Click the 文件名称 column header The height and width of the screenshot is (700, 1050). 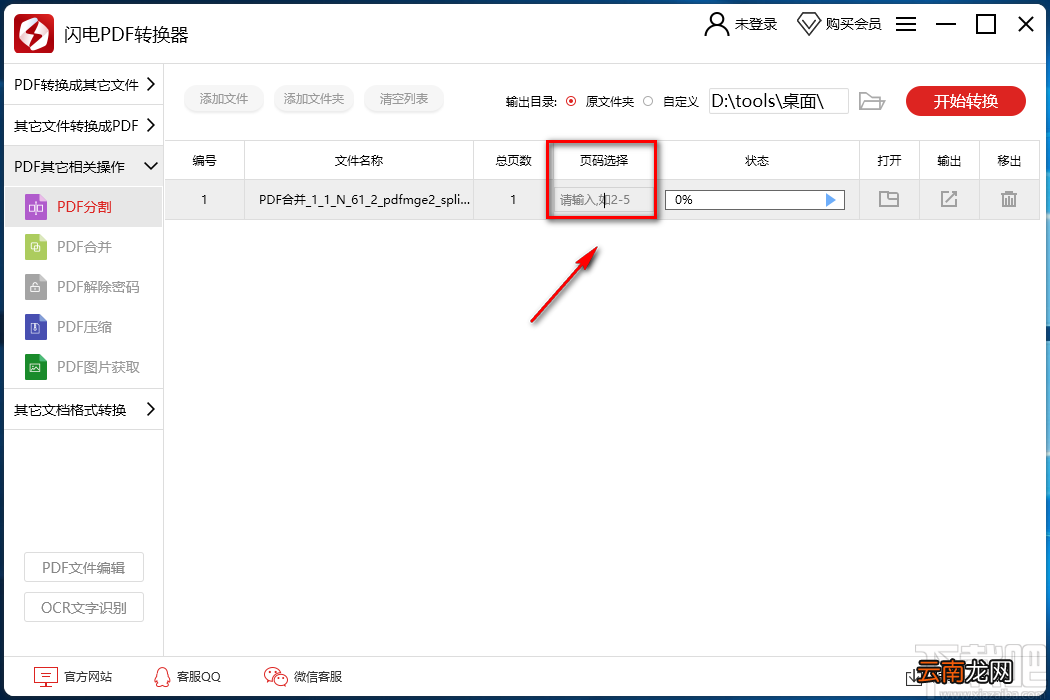[x=359, y=160]
